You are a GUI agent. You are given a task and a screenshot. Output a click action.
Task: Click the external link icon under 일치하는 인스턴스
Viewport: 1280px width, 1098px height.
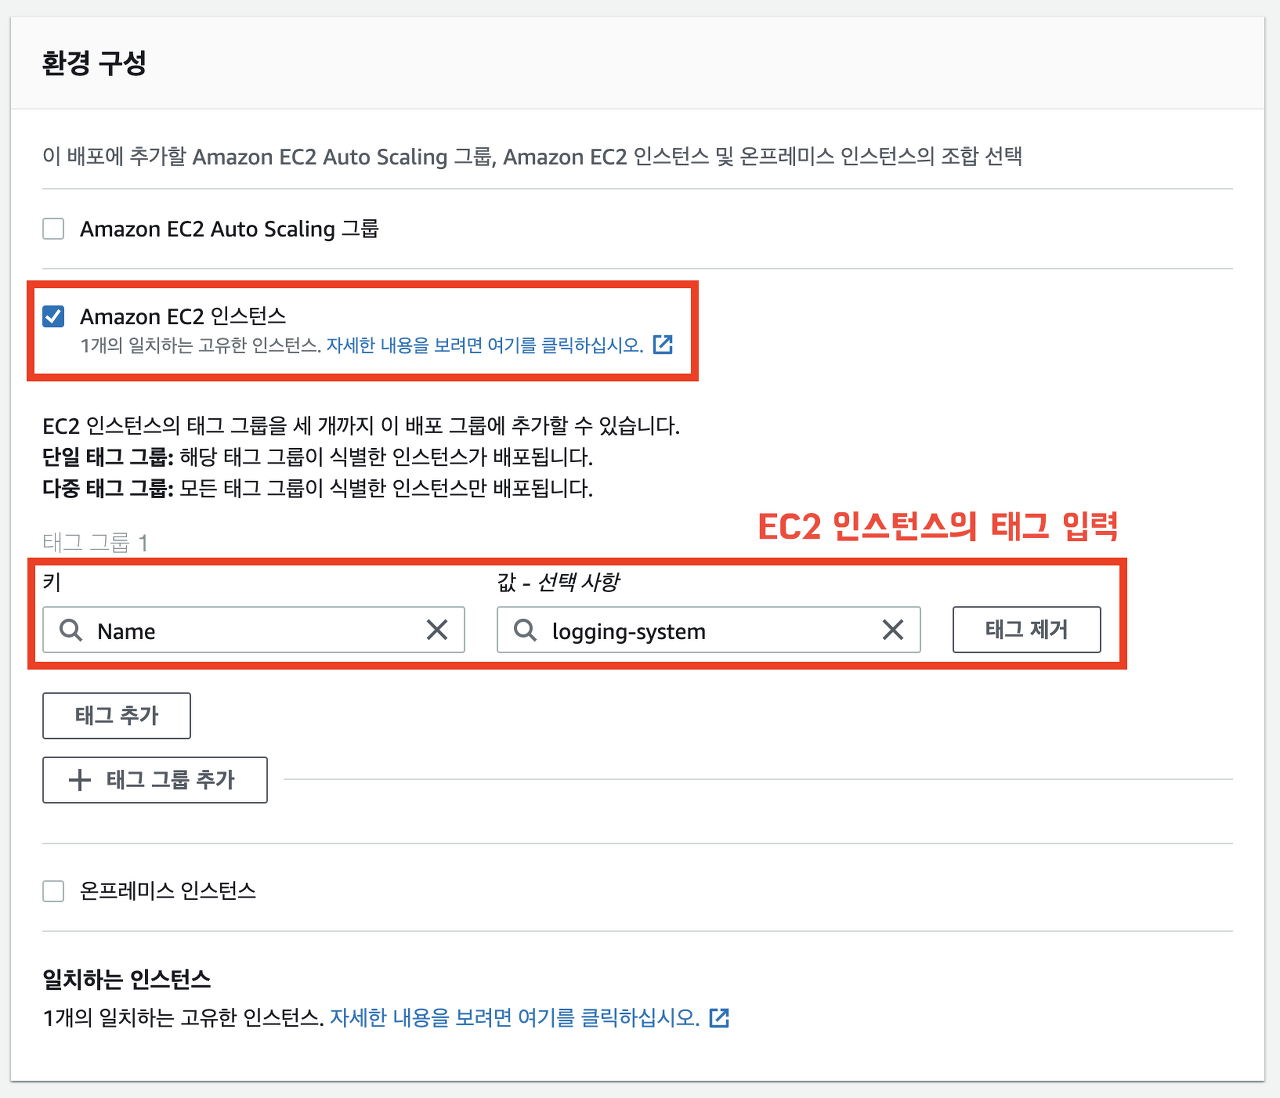pyautogui.click(x=719, y=1017)
